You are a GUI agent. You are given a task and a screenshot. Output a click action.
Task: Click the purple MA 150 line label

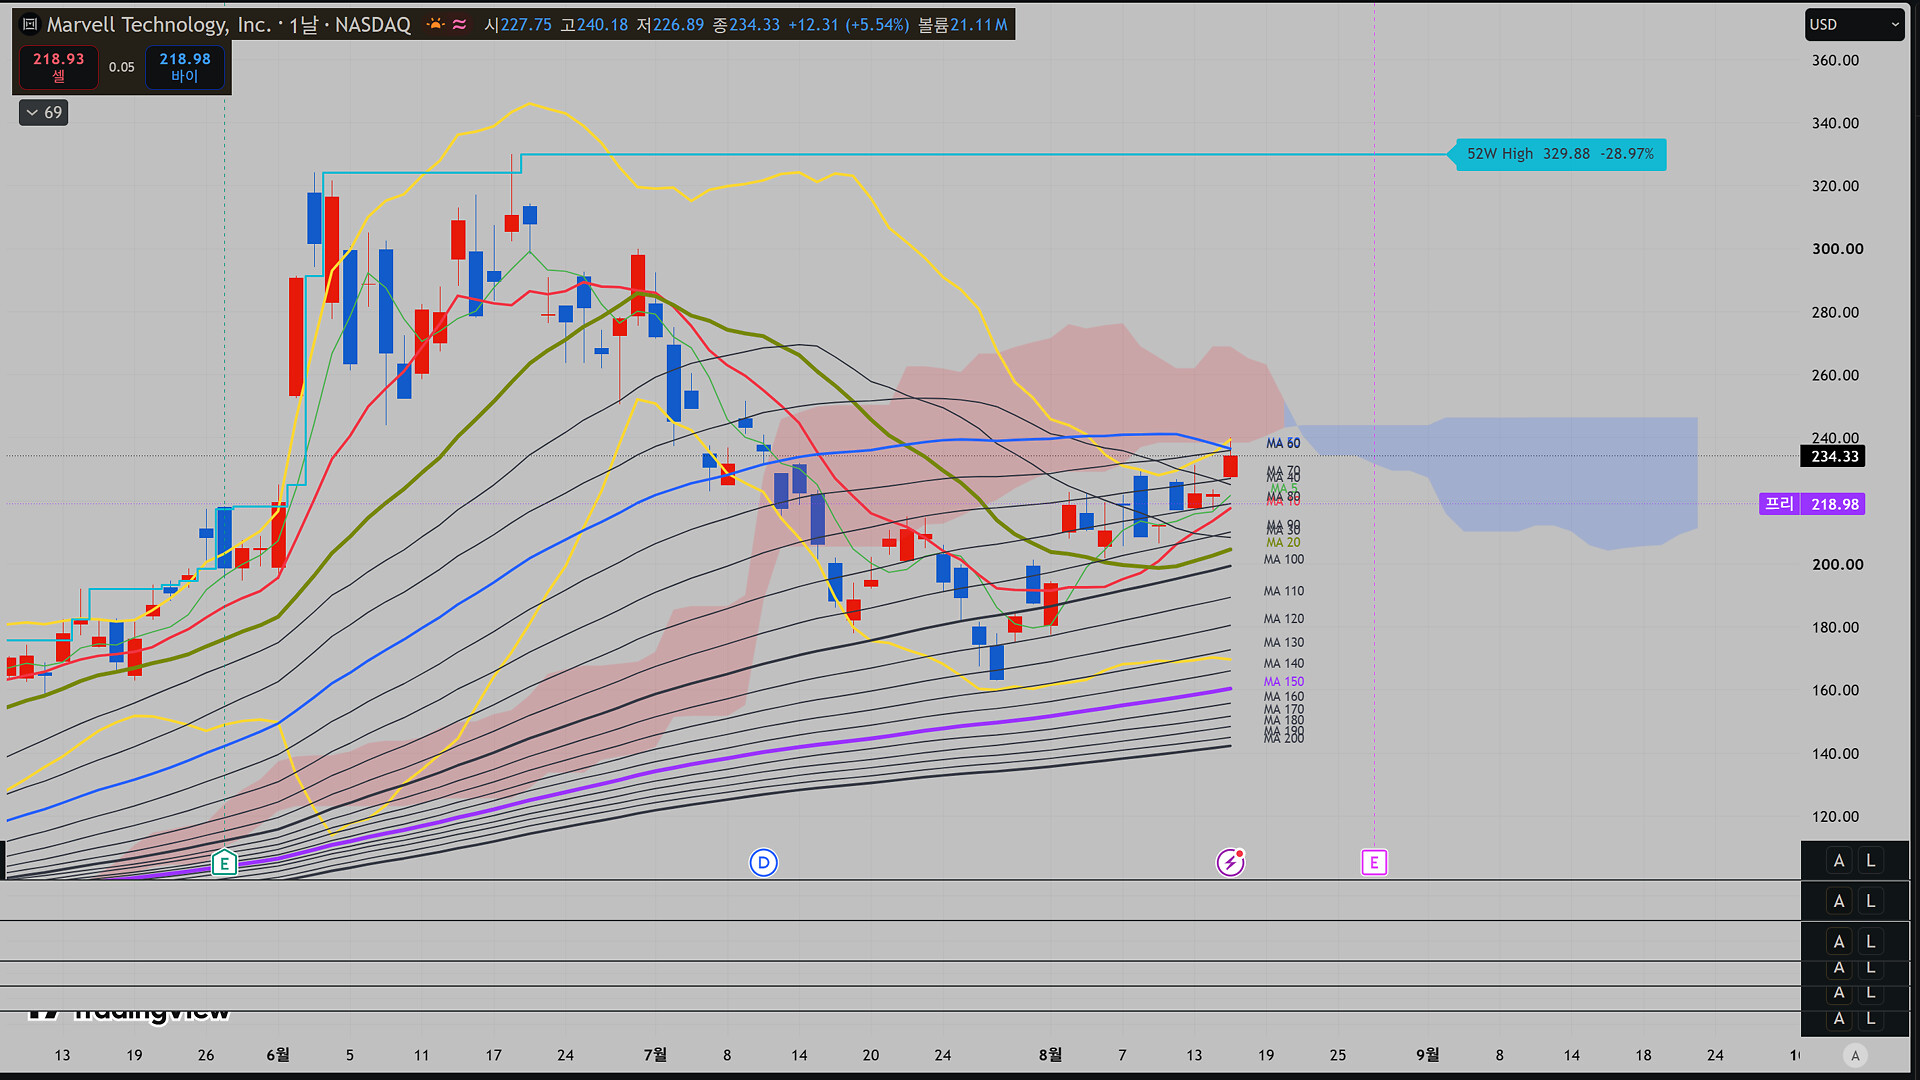pyautogui.click(x=1284, y=682)
